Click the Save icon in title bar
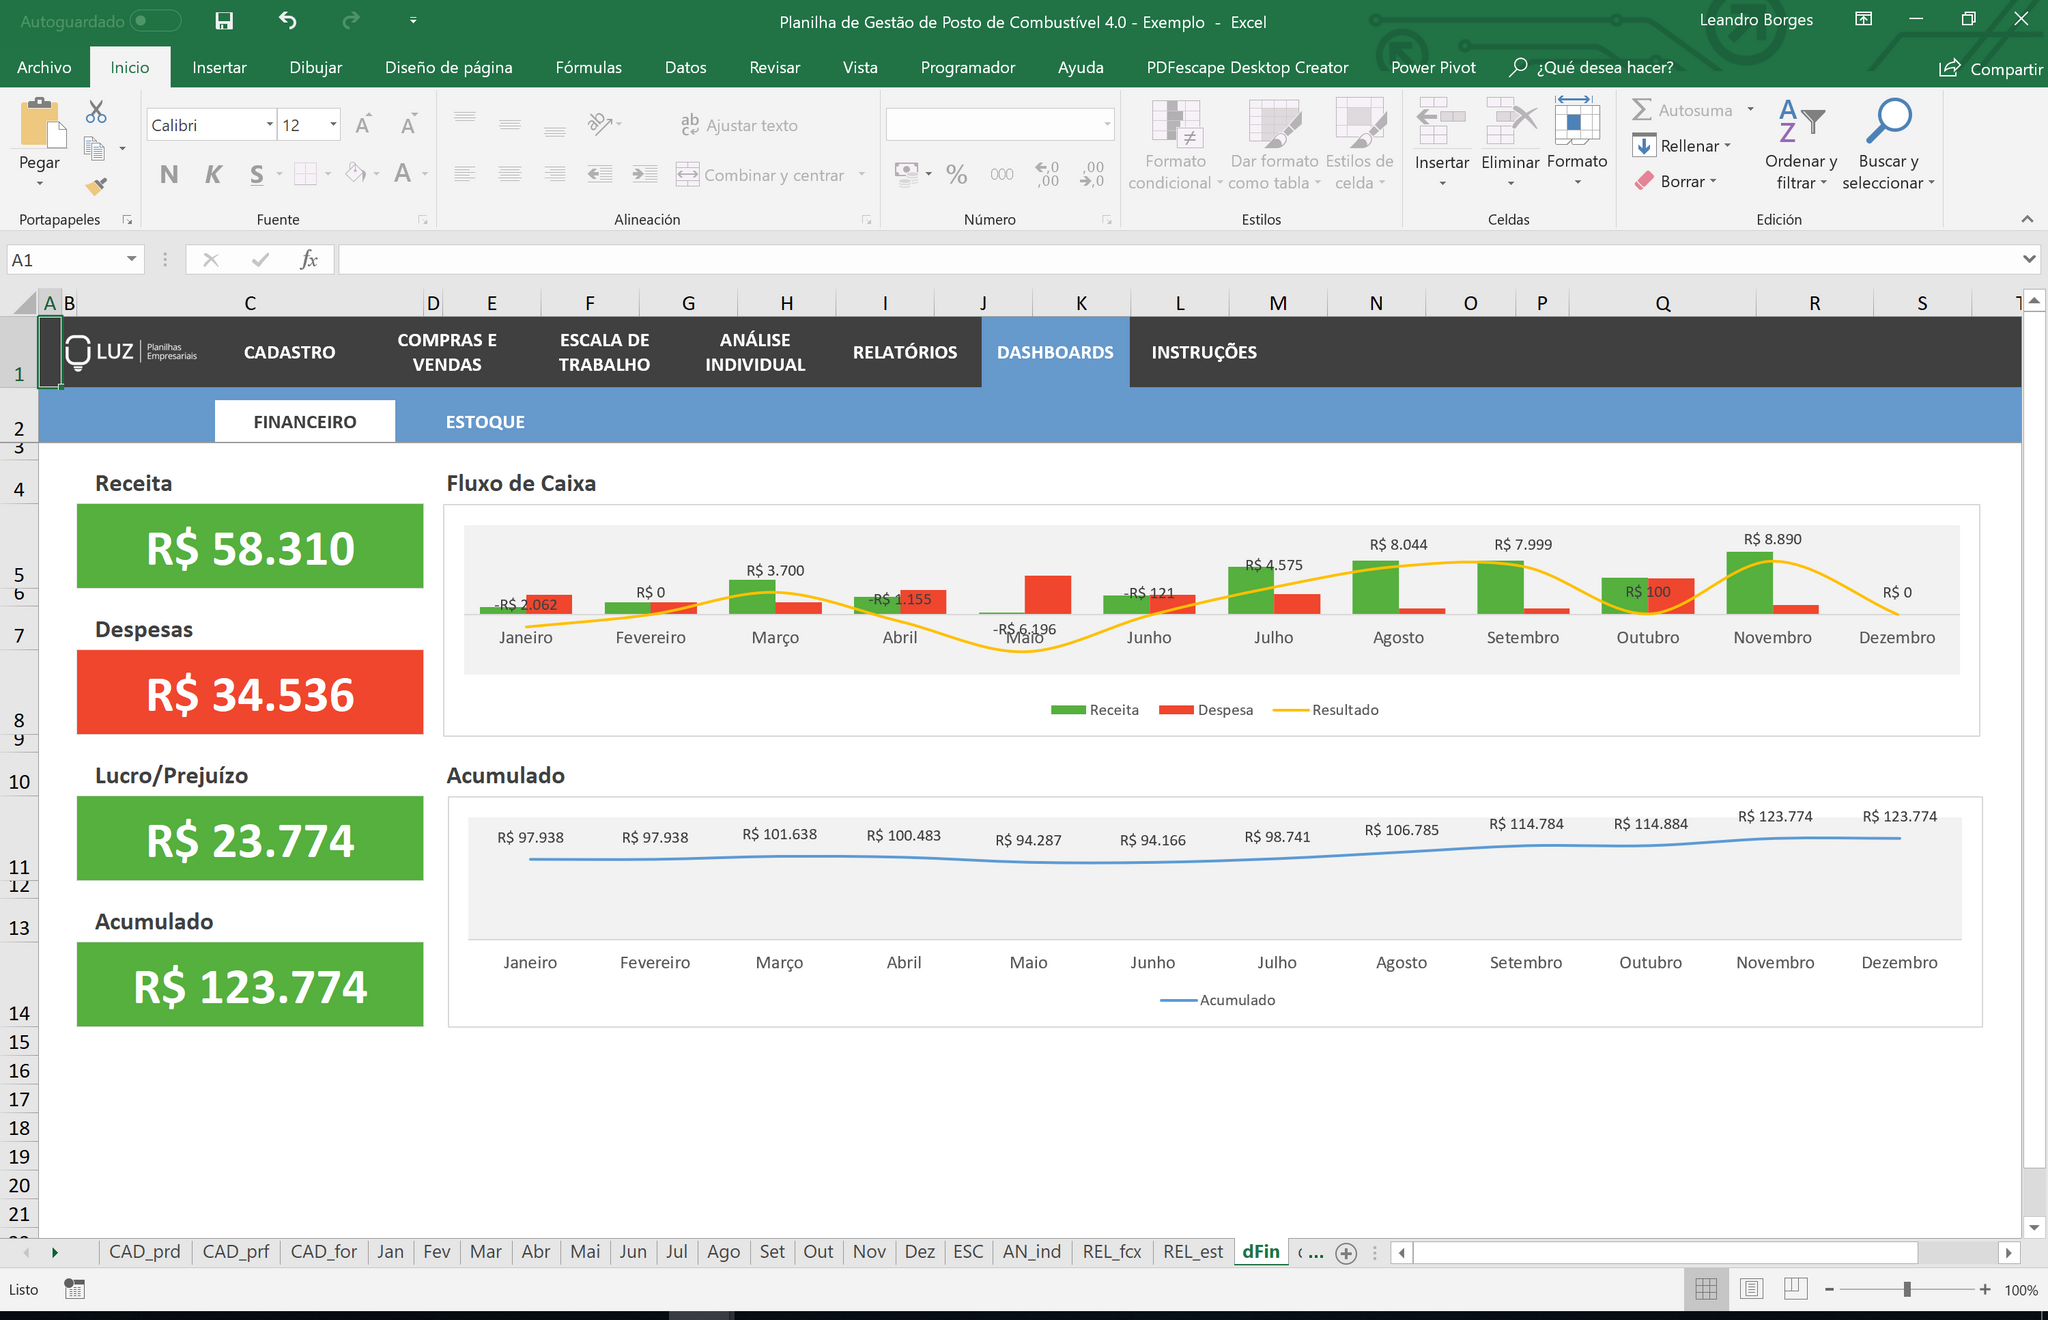Image resolution: width=2048 pixels, height=1320 pixels. 224,21
